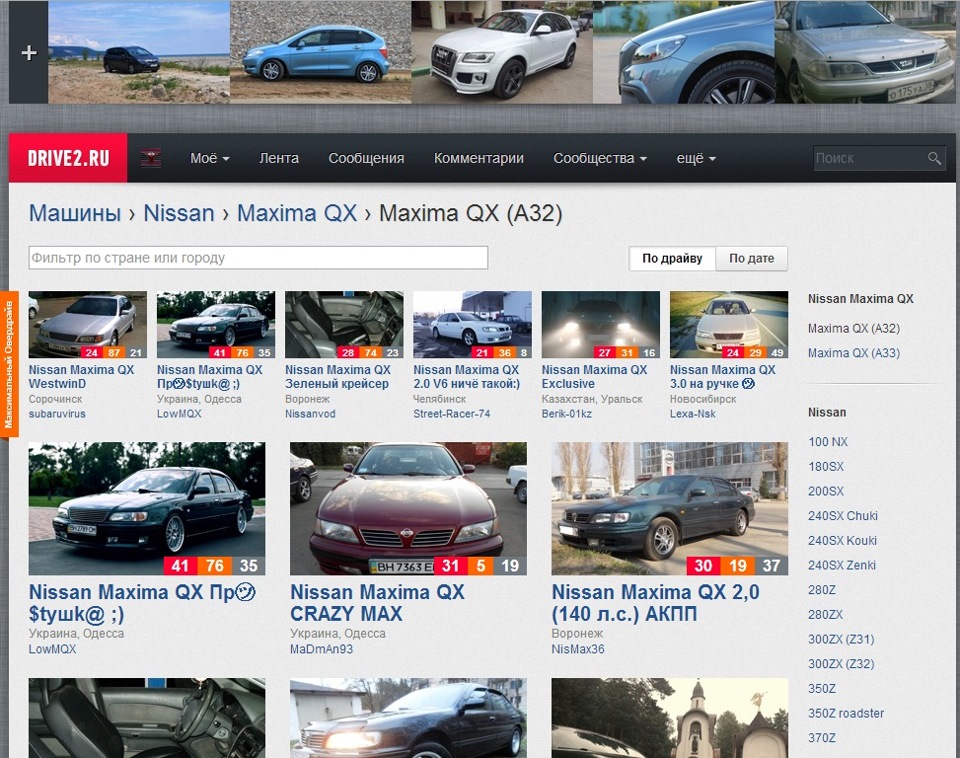
Task: Open user MaDmAn93 profile
Action: point(321,649)
